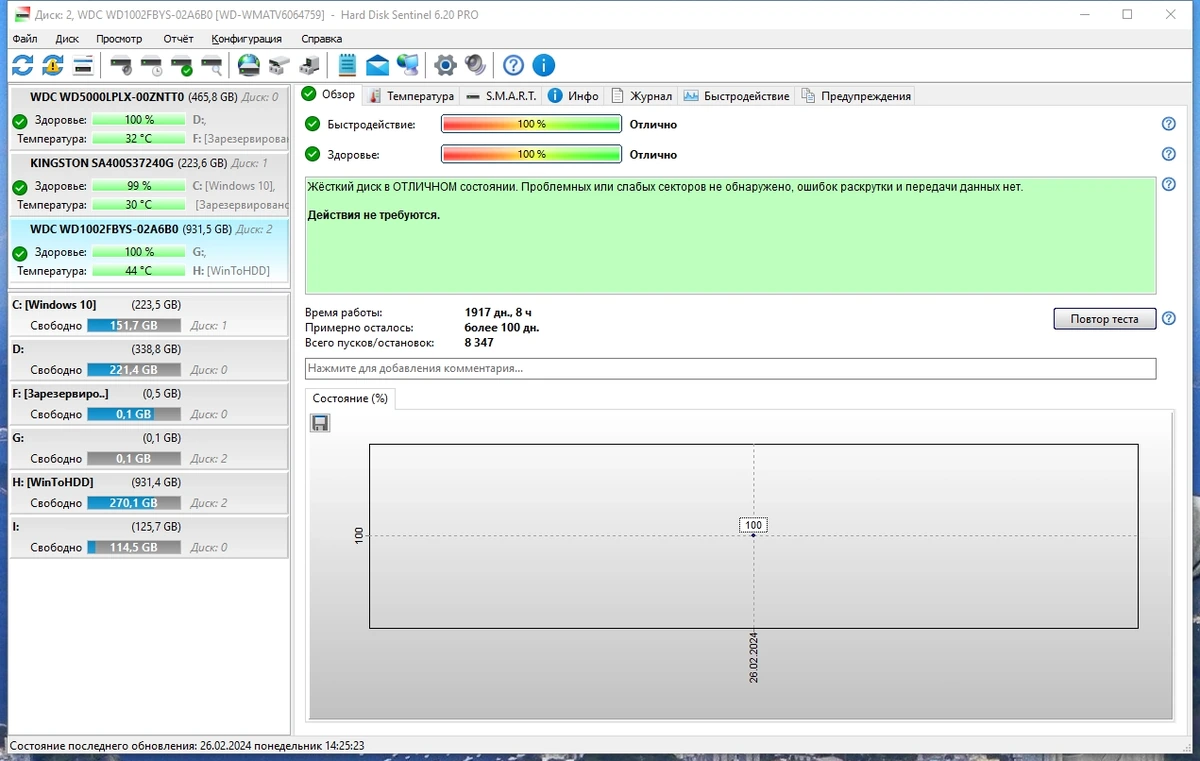Open the Отчёт menu

pyautogui.click(x=178, y=39)
